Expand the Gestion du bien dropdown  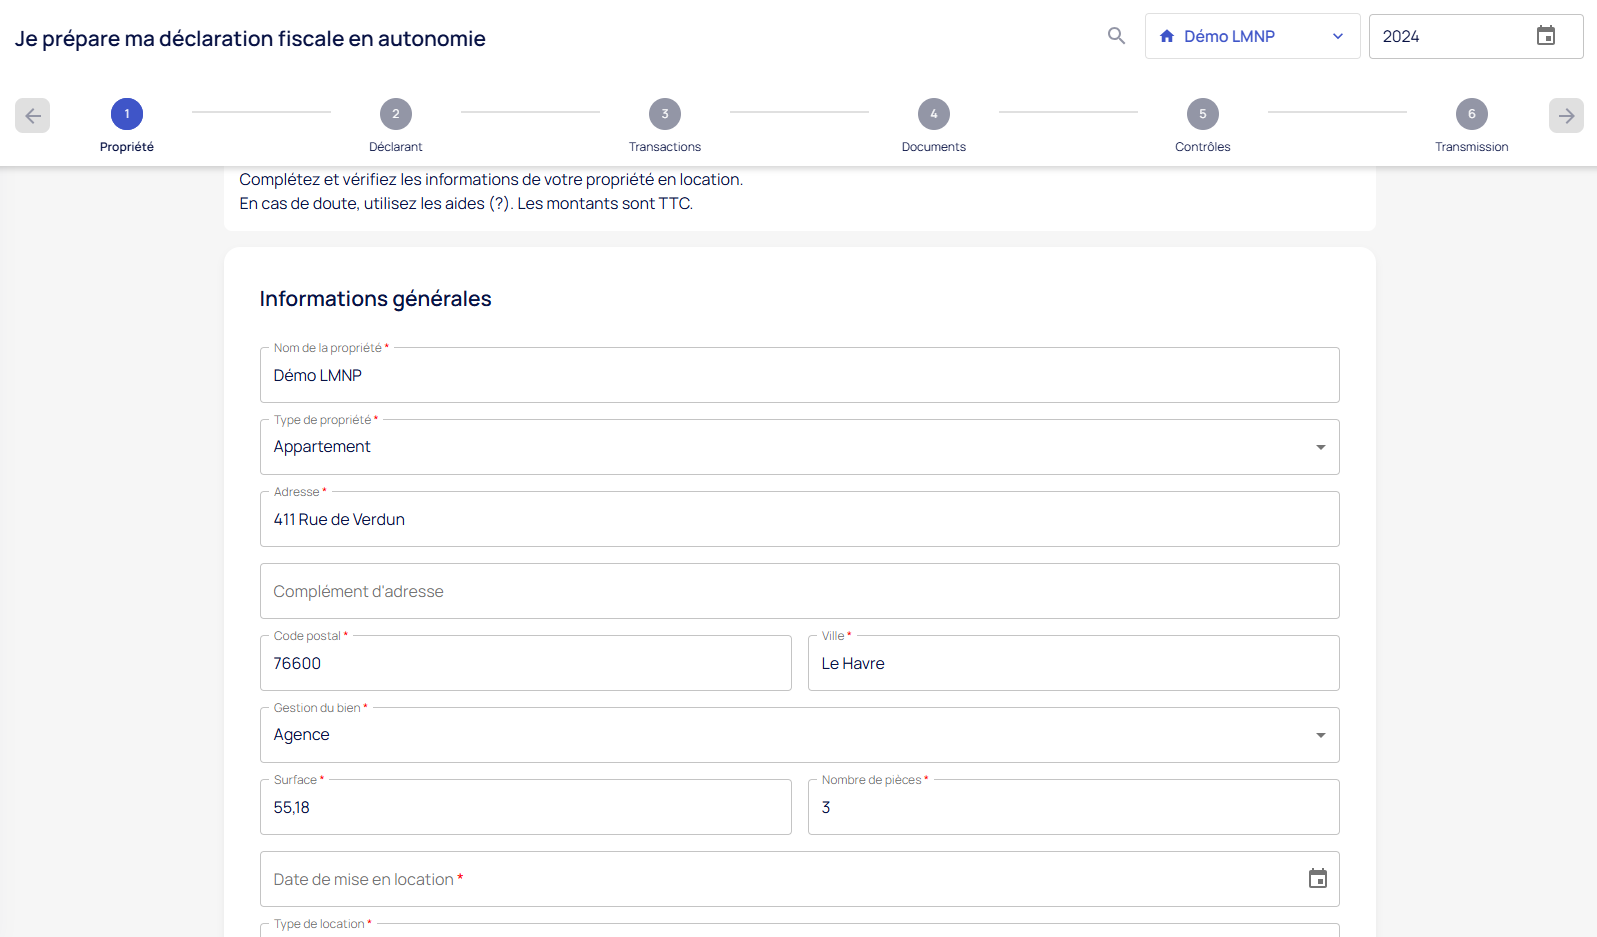1320,735
